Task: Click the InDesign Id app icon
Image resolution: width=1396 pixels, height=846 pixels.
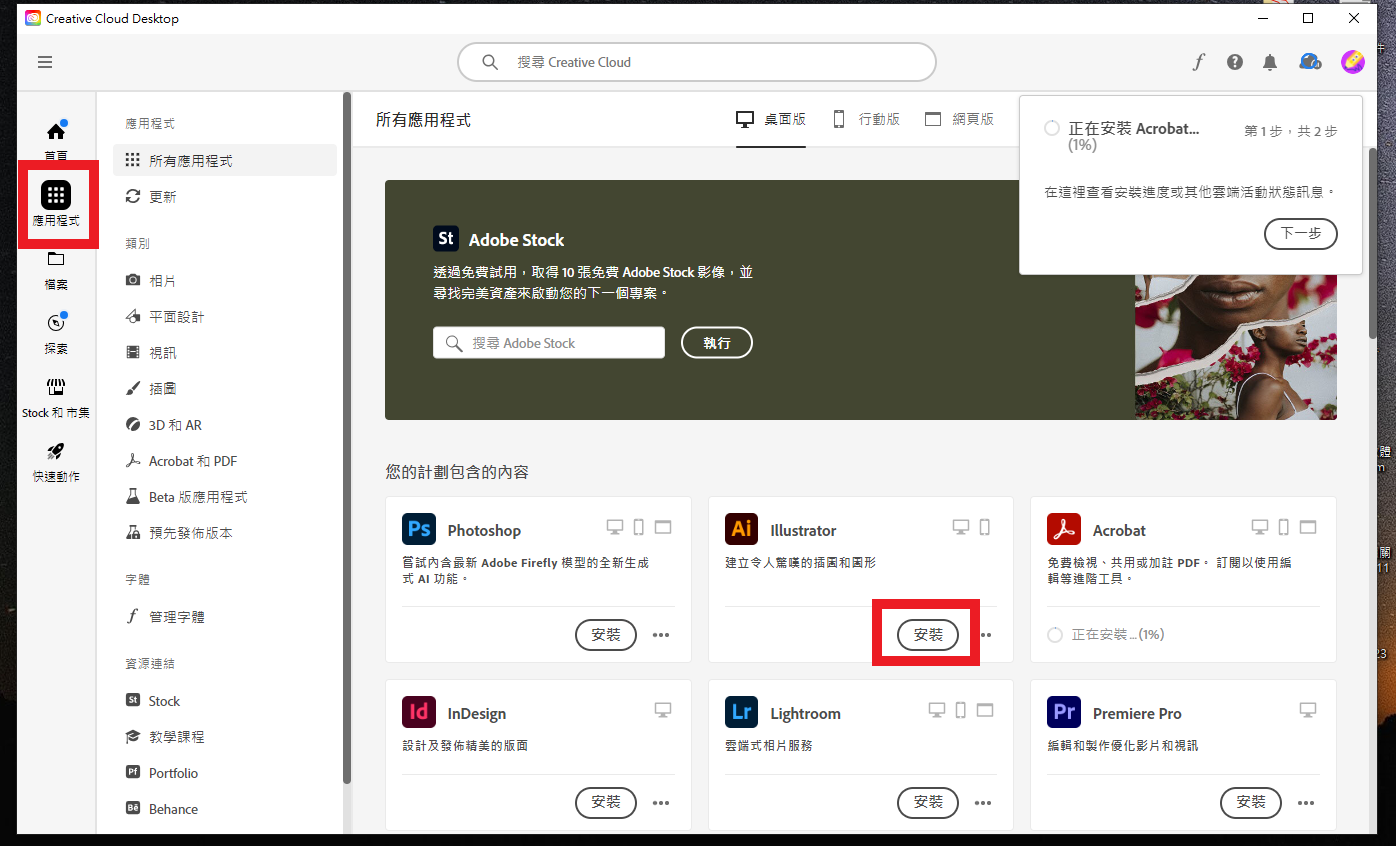Action: pyautogui.click(x=418, y=712)
